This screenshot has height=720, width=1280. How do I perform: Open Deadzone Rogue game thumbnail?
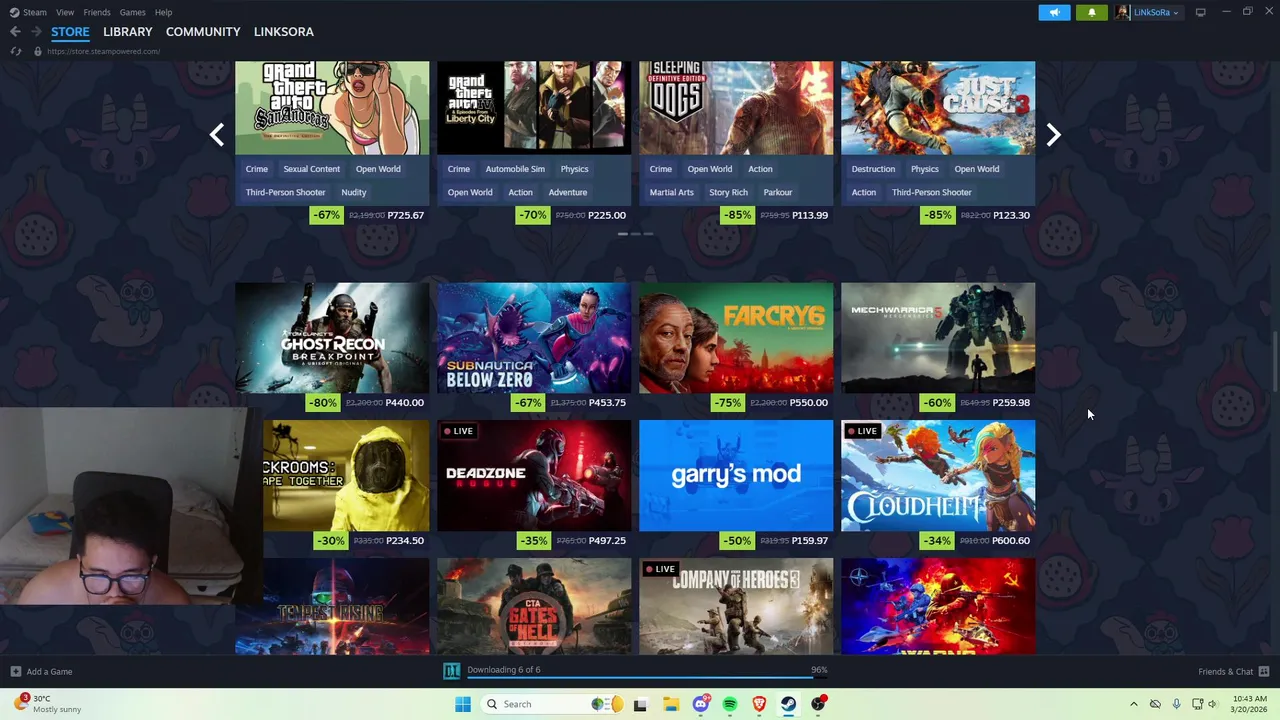click(x=534, y=475)
